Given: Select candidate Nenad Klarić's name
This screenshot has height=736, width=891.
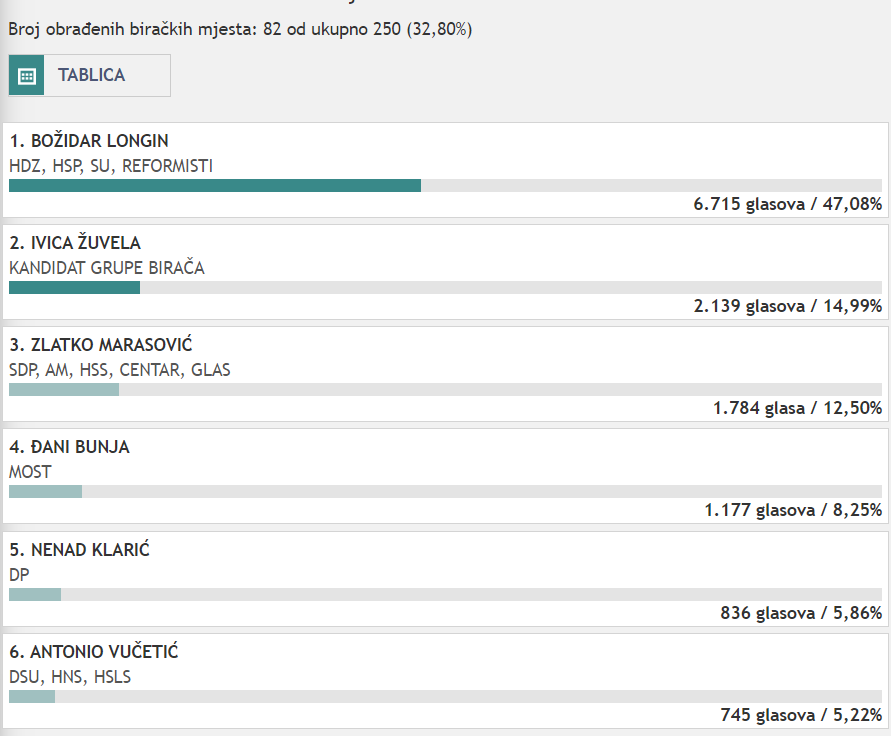Looking at the screenshot, I should coord(79,549).
